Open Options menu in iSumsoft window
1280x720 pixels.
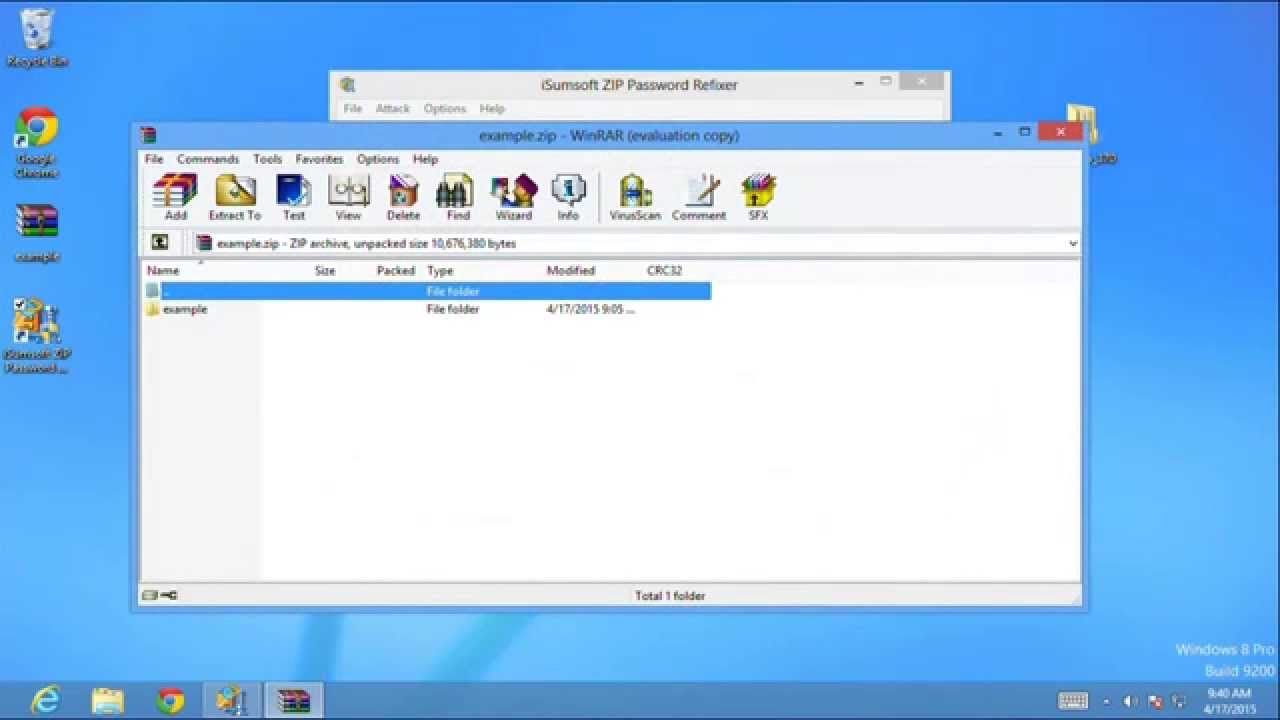445,108
